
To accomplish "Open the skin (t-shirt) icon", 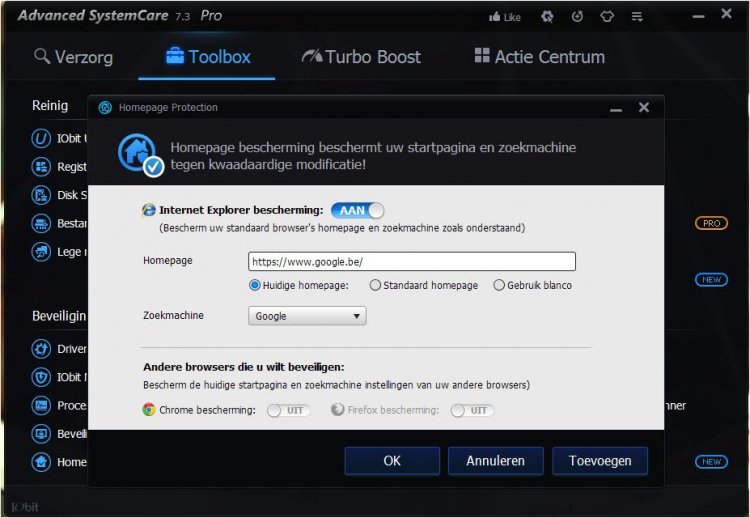I will click(x=606, y=17).
